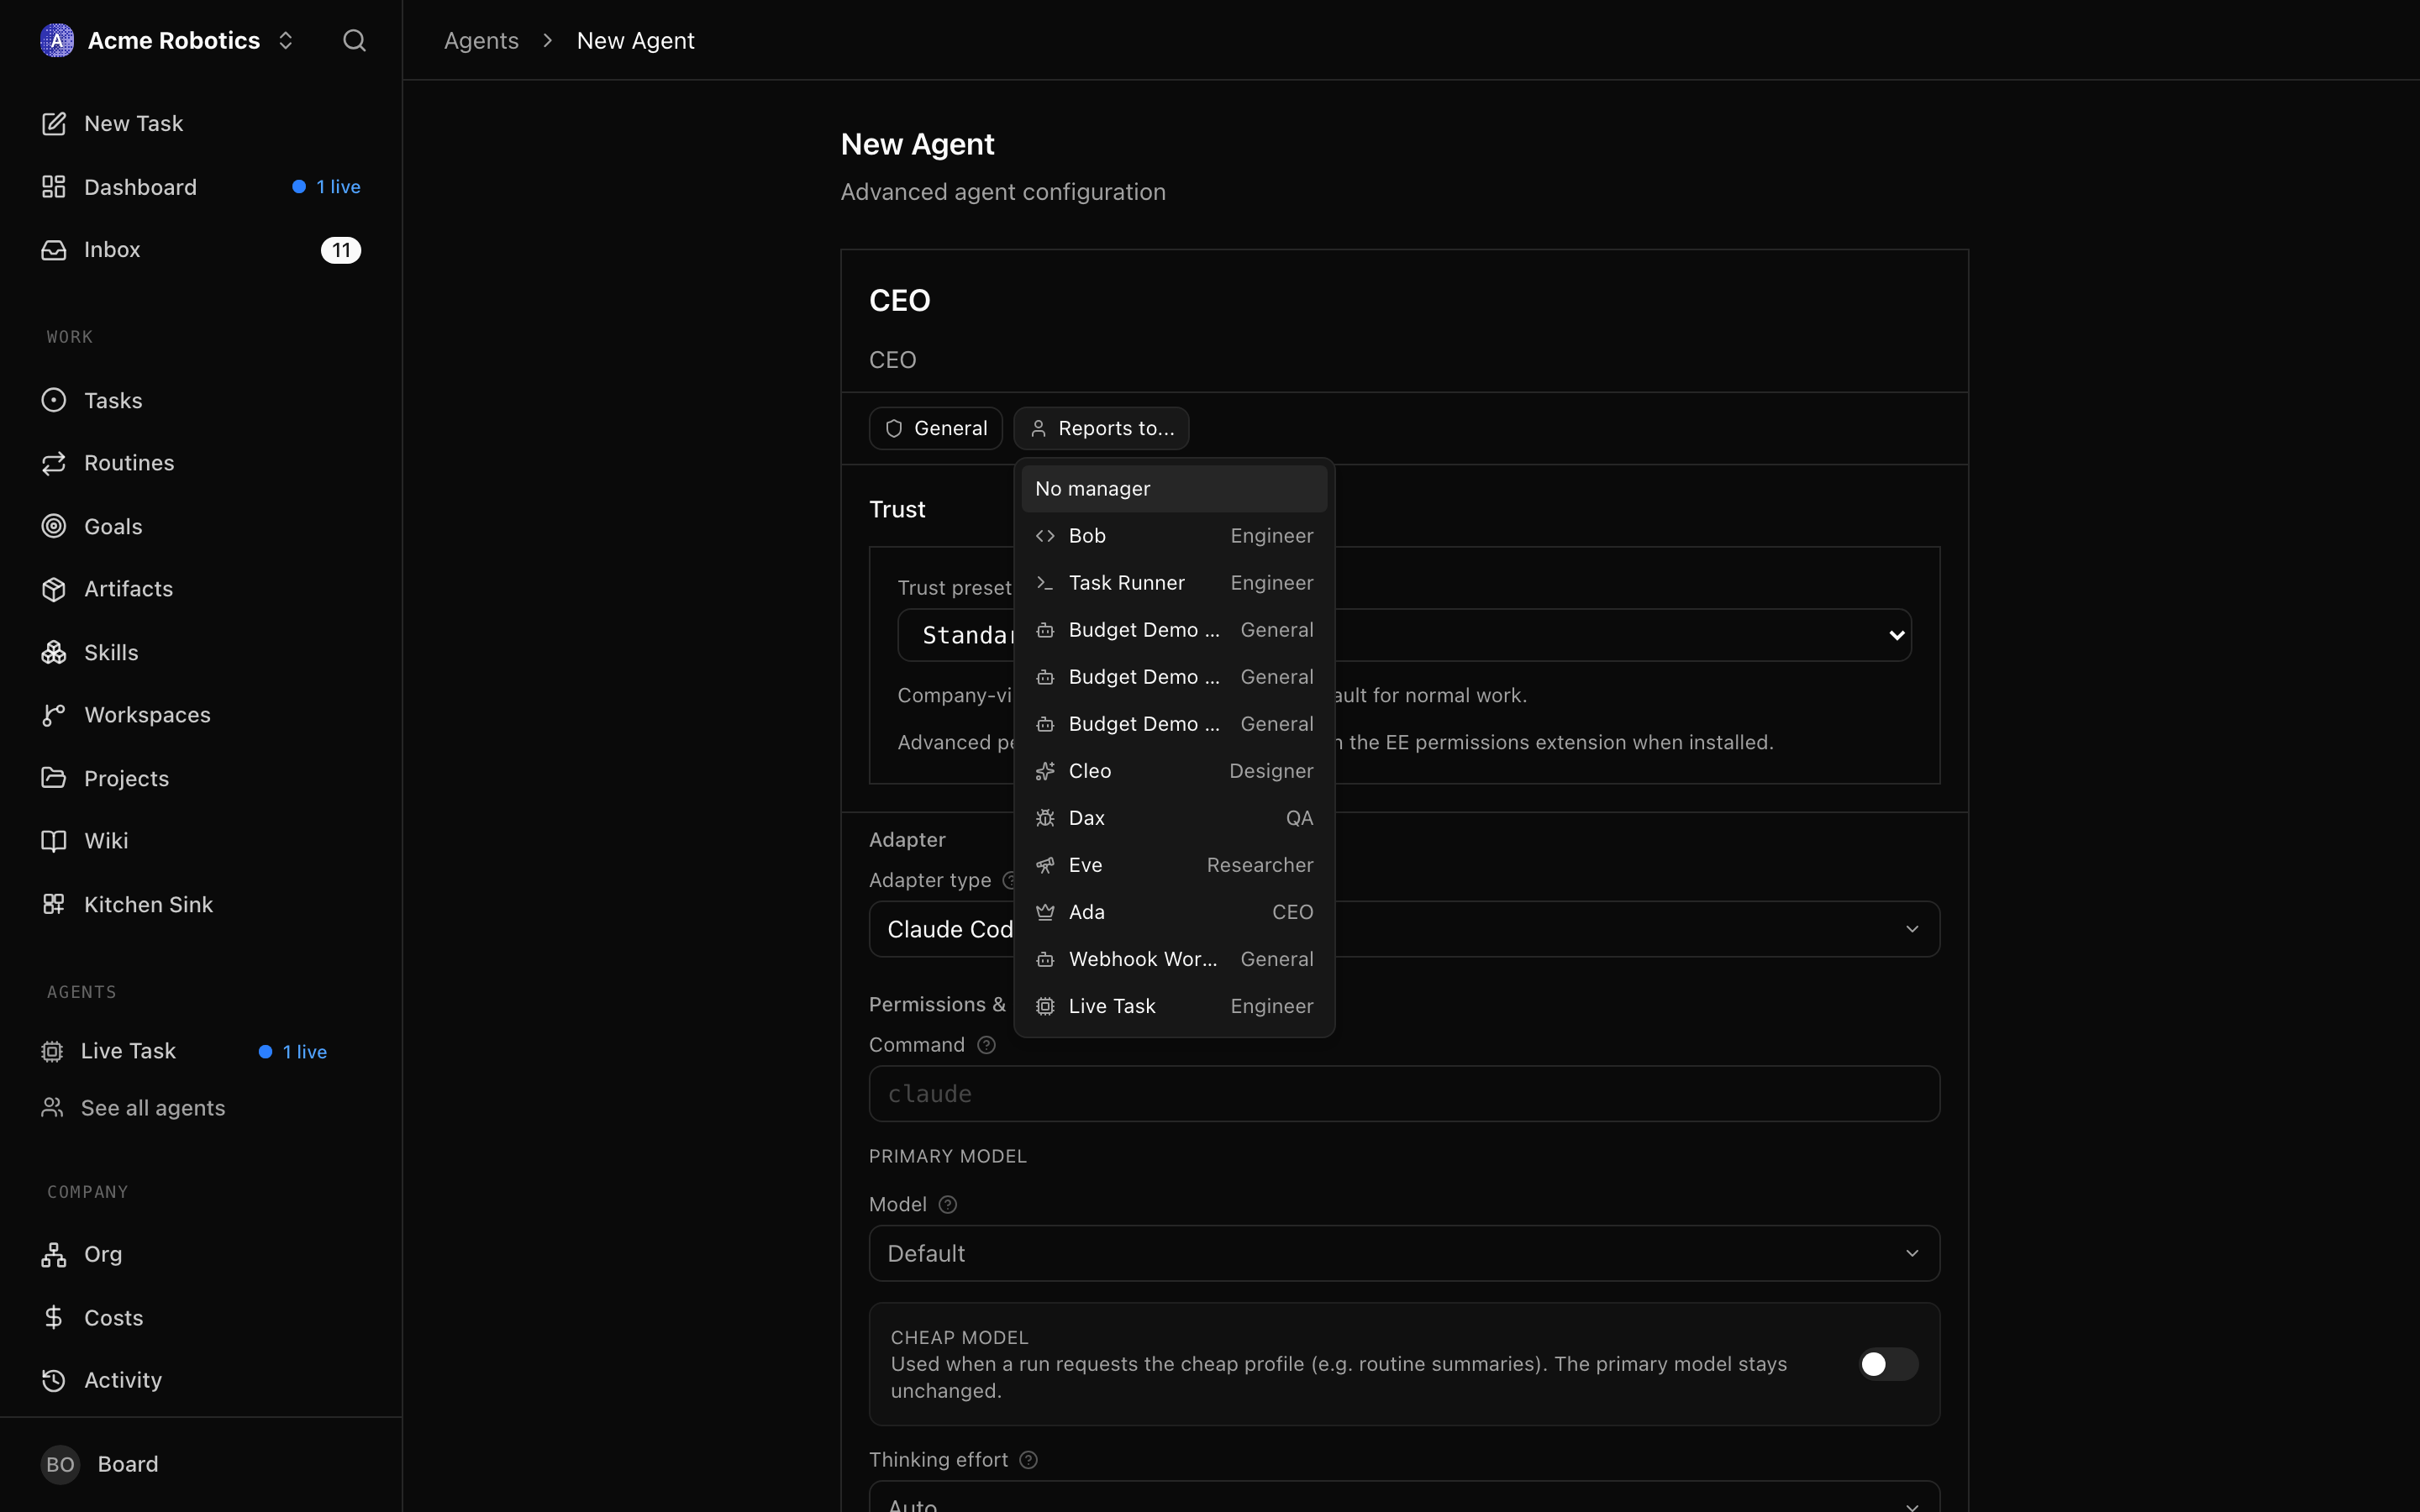
Task: Open the Acme Robotics company switcher
Action: pyautogui.click(x=167, y=40)
